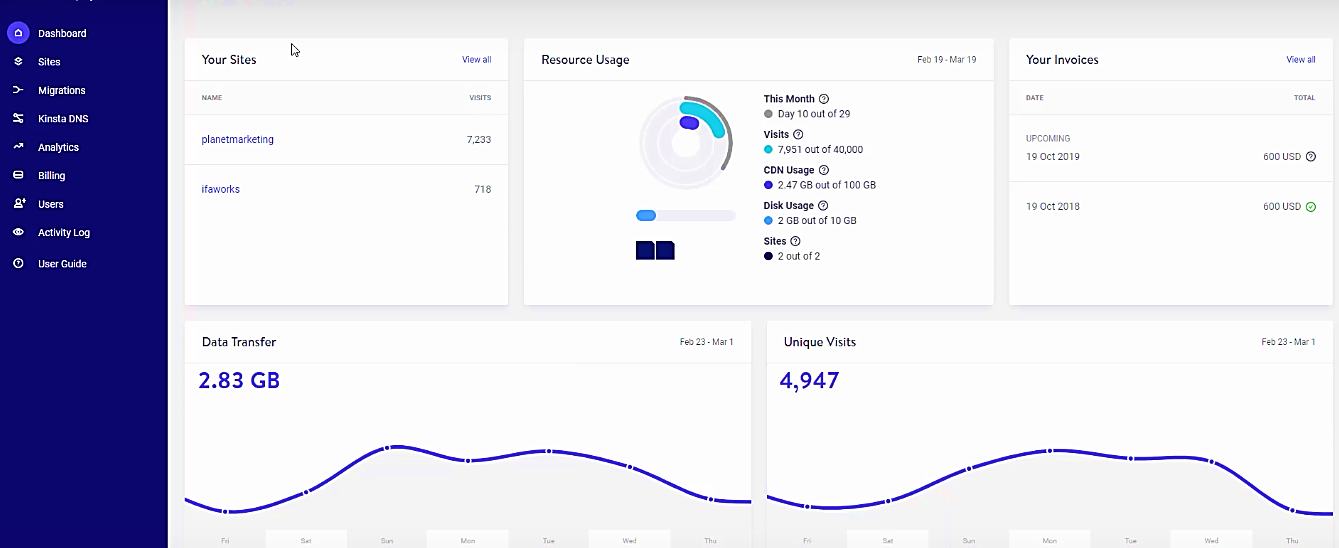Click the Feb 19 - Mar 19 date range

tap(947, 60)
